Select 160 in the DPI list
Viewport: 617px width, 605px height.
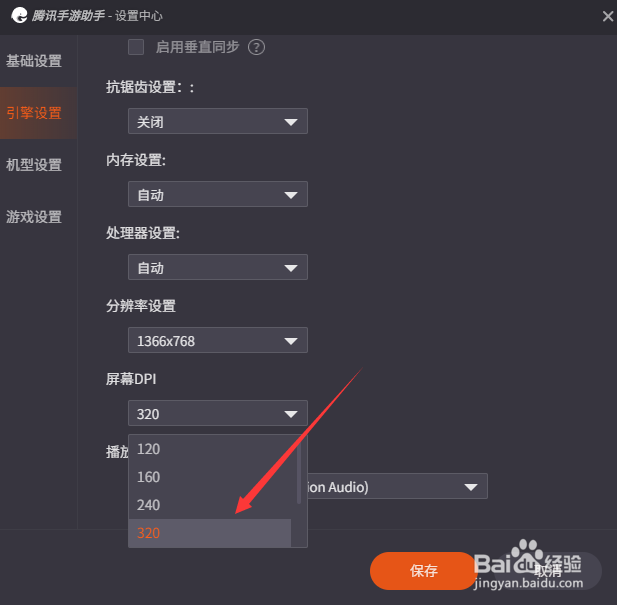[212, 477]
